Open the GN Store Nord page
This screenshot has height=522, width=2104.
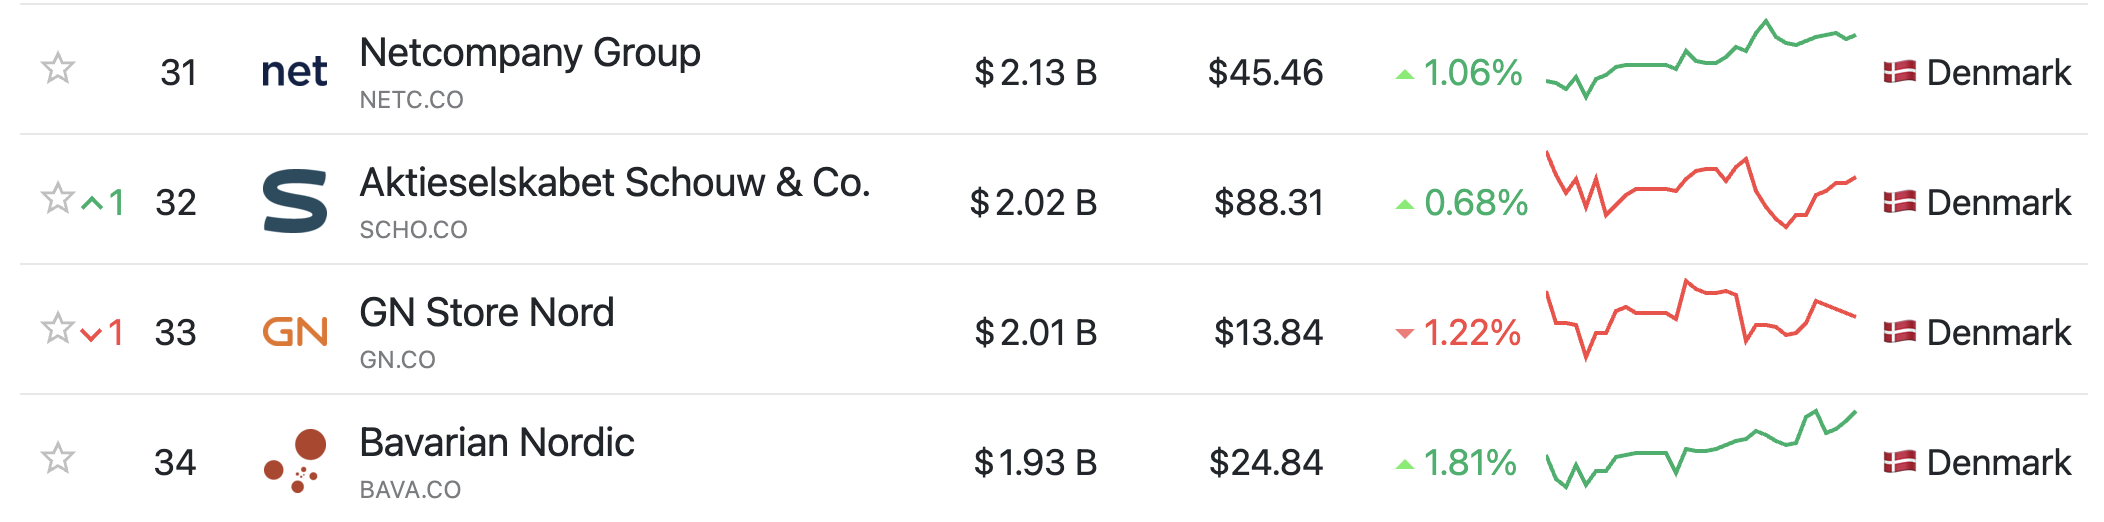(487, 313)
